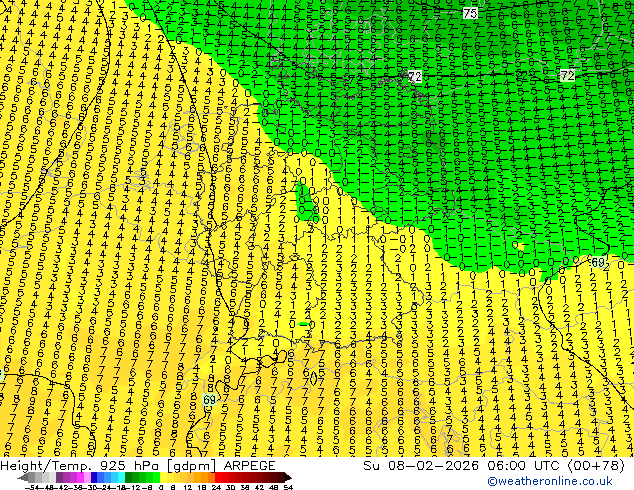This screenshot has width=634, height=490.
Task: Click the Su 08-02-2026 06:00 UTC timestamp
Action: click(494, 466)
